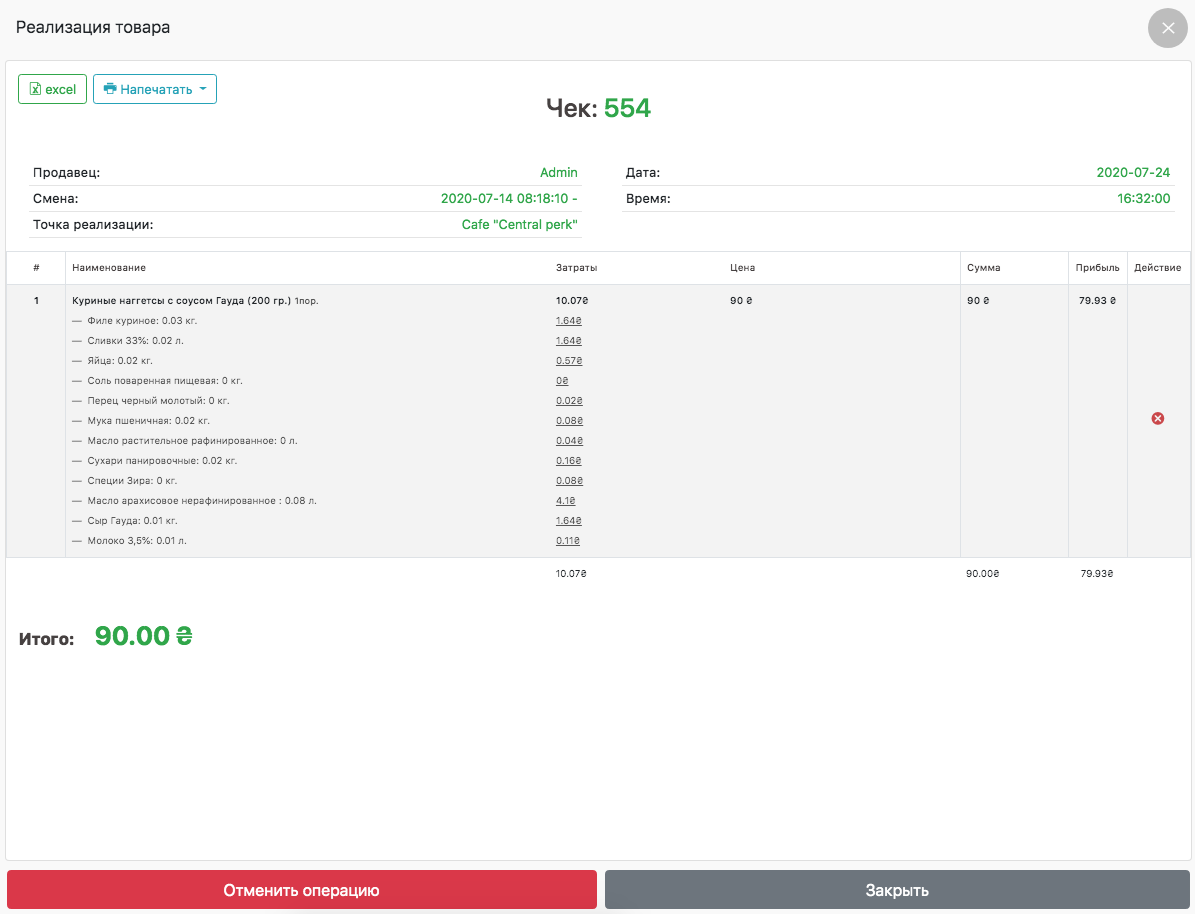The image size is (1195, 914).
Task: Open the cost link for Специи Зира
Action: click(x=569, y=481)
